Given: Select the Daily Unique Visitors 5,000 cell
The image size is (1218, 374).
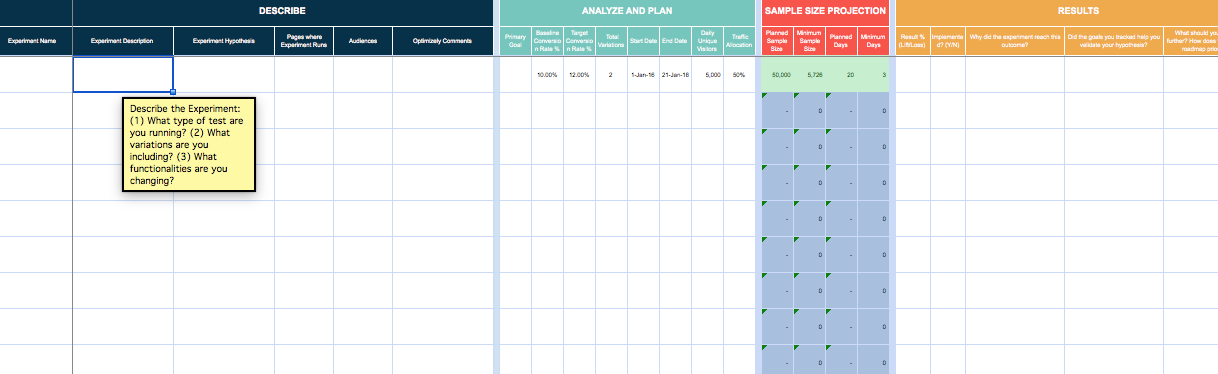Looking at the screenshot, I should click(x=707, y=75).
